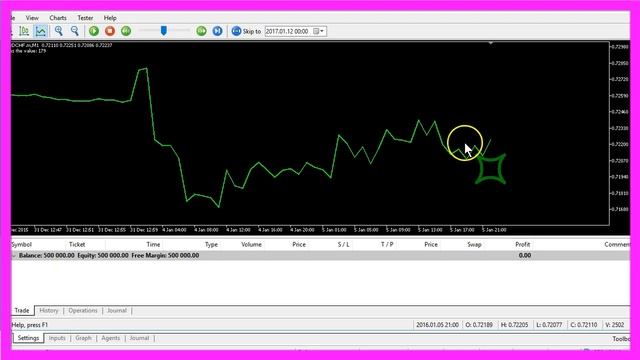This screenshot has width=640, height=360.
Task: Click the green slow-down button left of speed slider
Action: 126,31
